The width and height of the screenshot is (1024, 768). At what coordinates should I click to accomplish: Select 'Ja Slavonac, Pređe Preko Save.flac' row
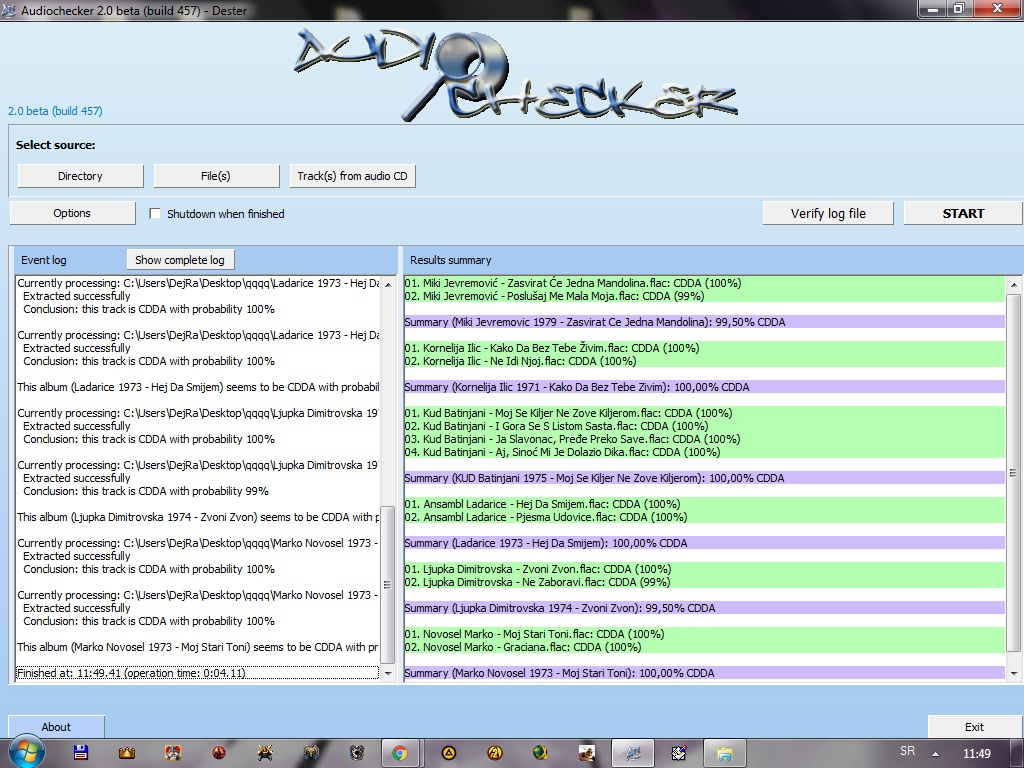[x=704, y=439]
